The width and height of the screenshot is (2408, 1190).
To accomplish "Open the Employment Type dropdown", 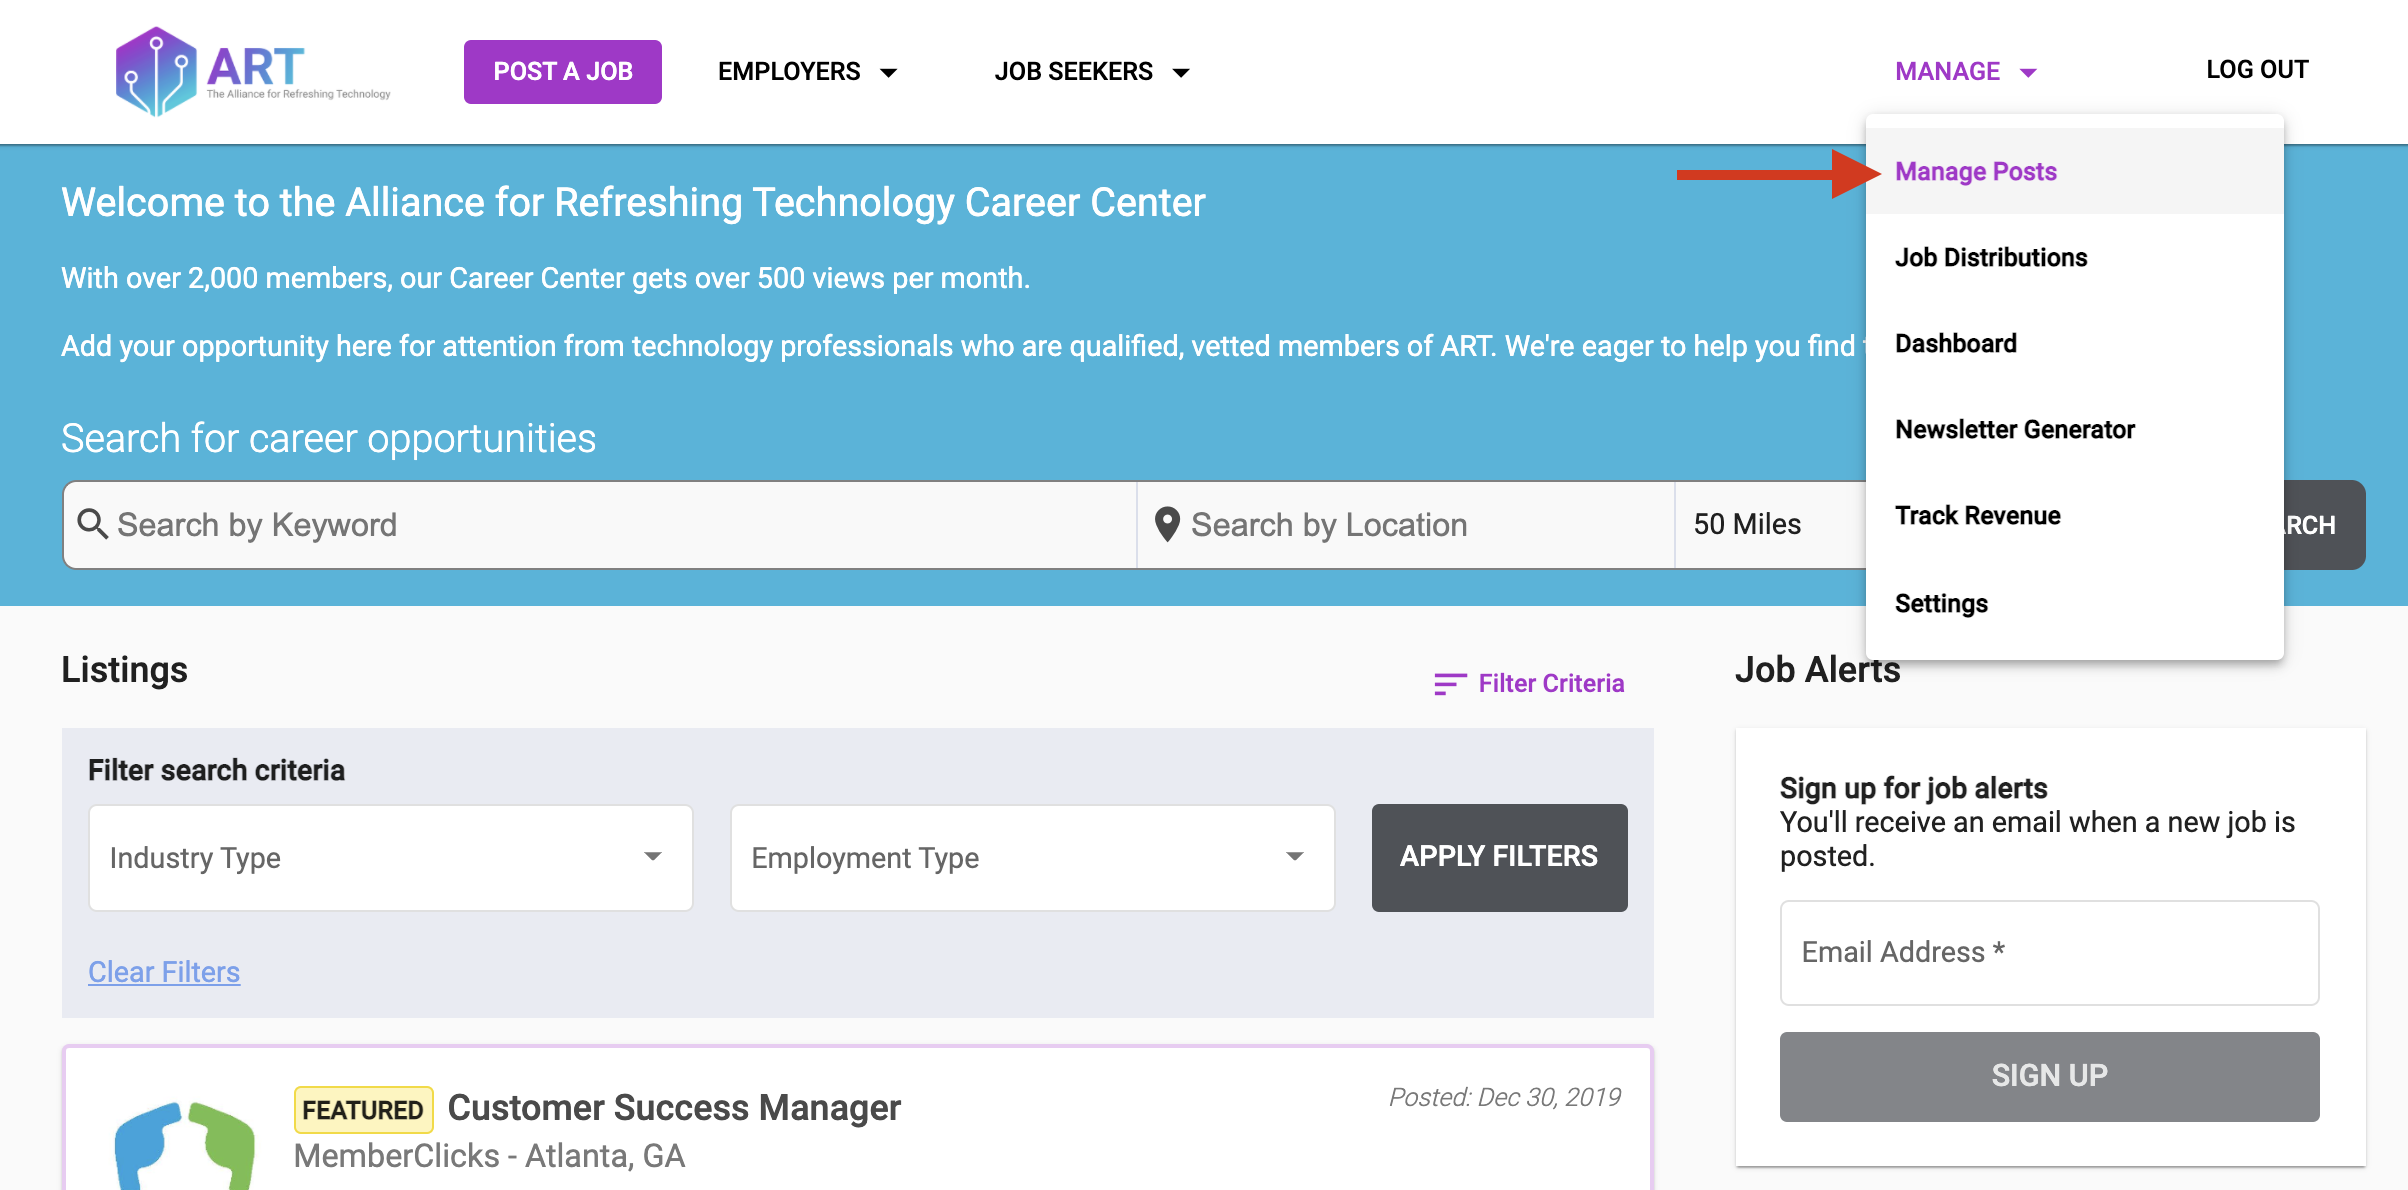I will 1031,857.
